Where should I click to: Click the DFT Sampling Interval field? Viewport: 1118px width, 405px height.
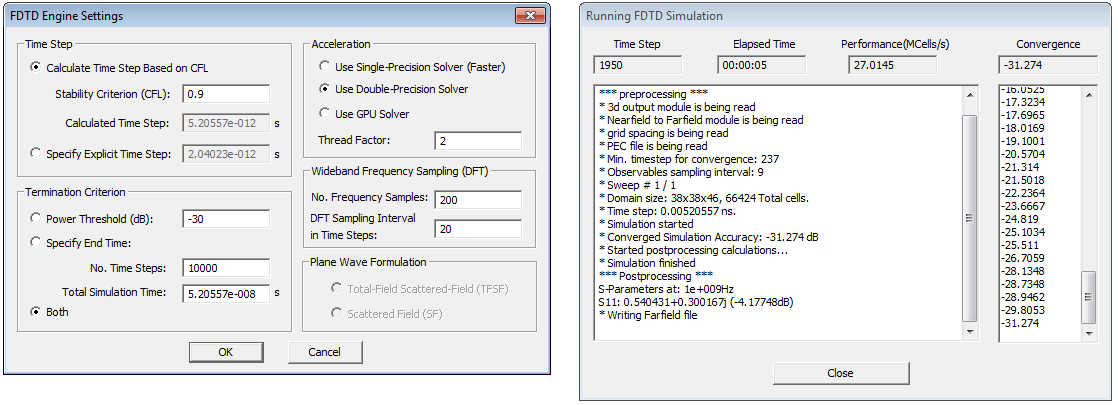(x=478, y=229)
